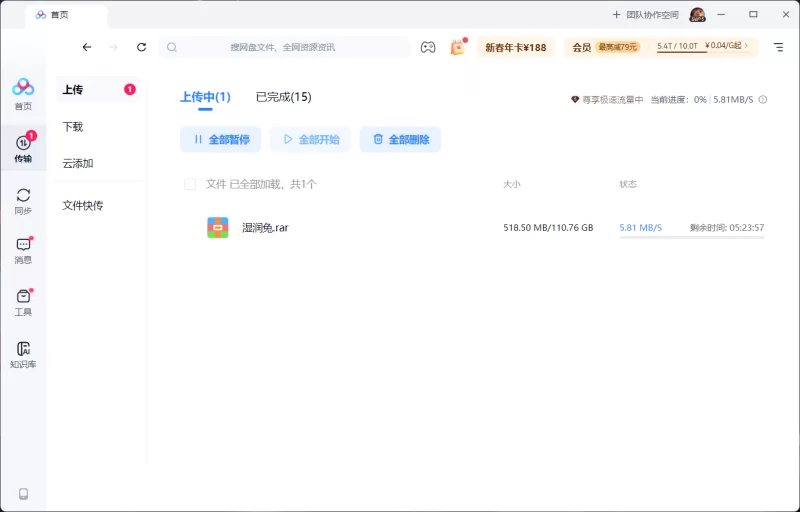
Task: Click the 当前进度: 0% text
Action: [x=679, y=99]
